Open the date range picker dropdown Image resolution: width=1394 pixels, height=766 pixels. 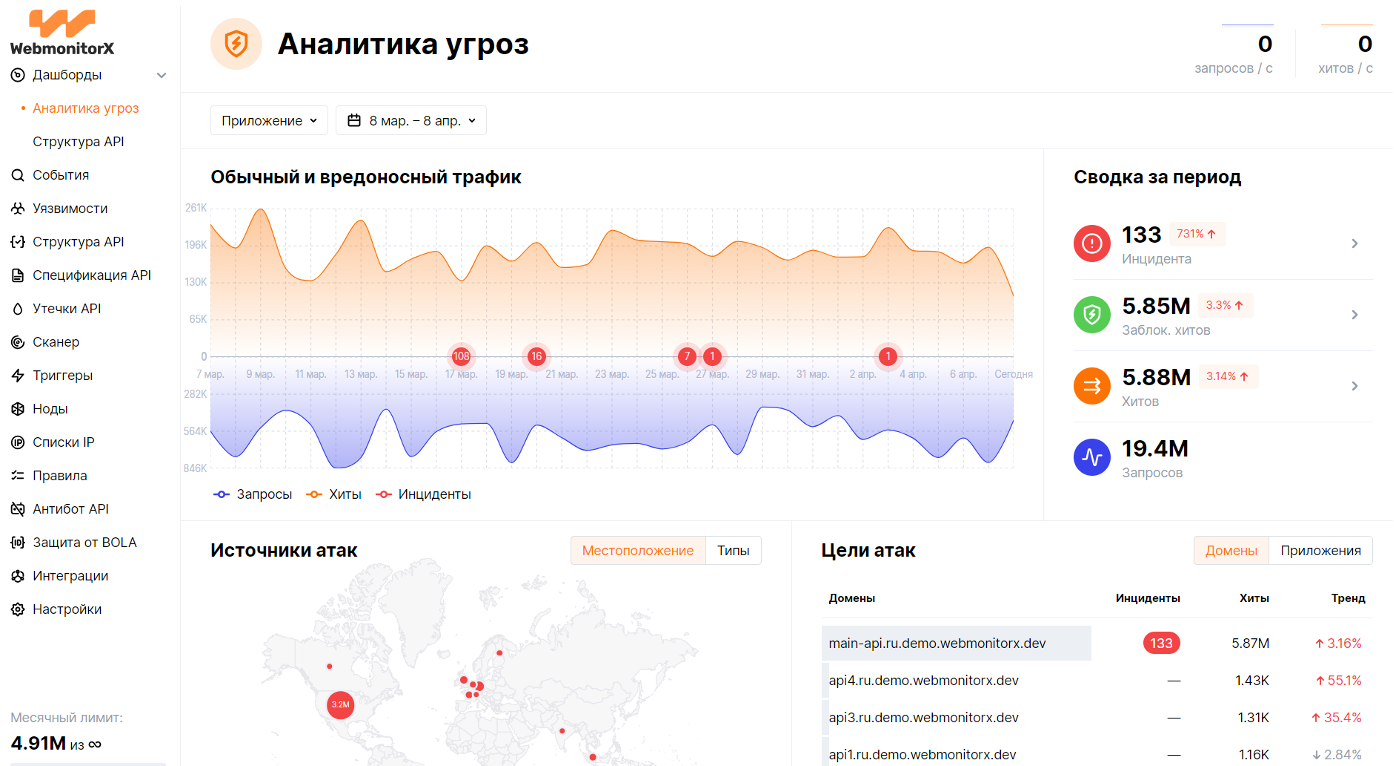(411, 121)
